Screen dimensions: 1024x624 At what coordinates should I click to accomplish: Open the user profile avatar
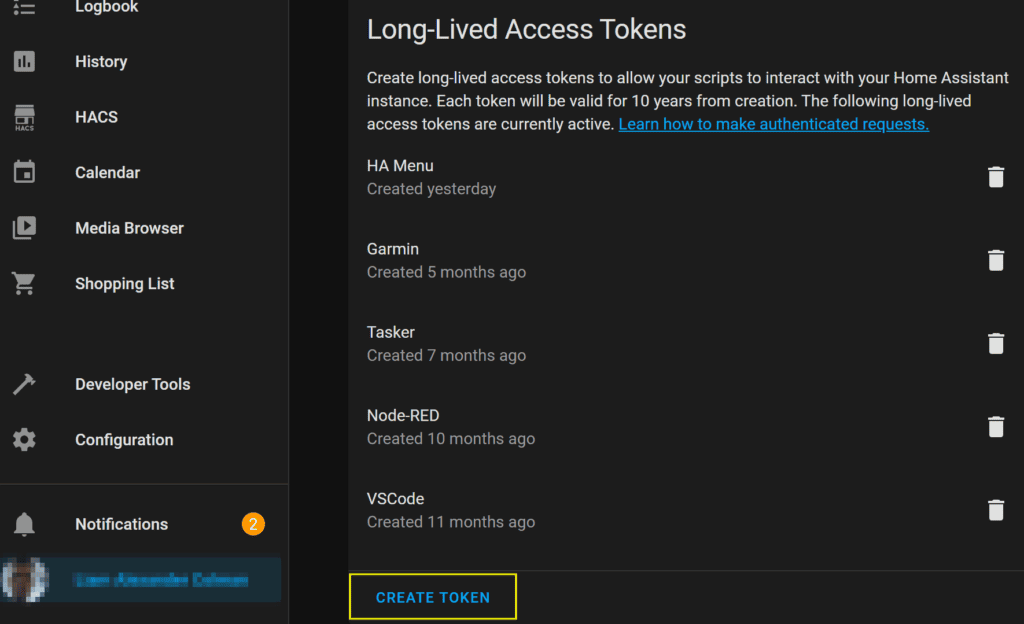pos(25,580)
